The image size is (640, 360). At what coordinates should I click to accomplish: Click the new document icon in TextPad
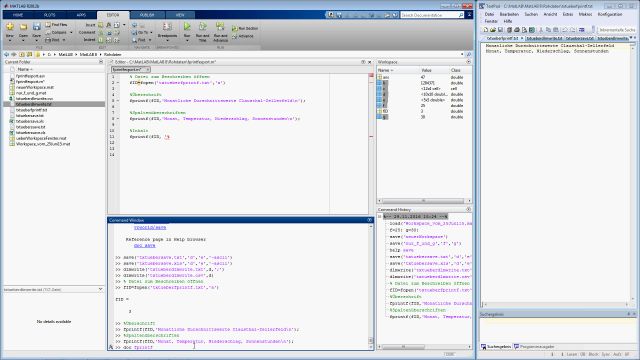[x=485, y=30]
